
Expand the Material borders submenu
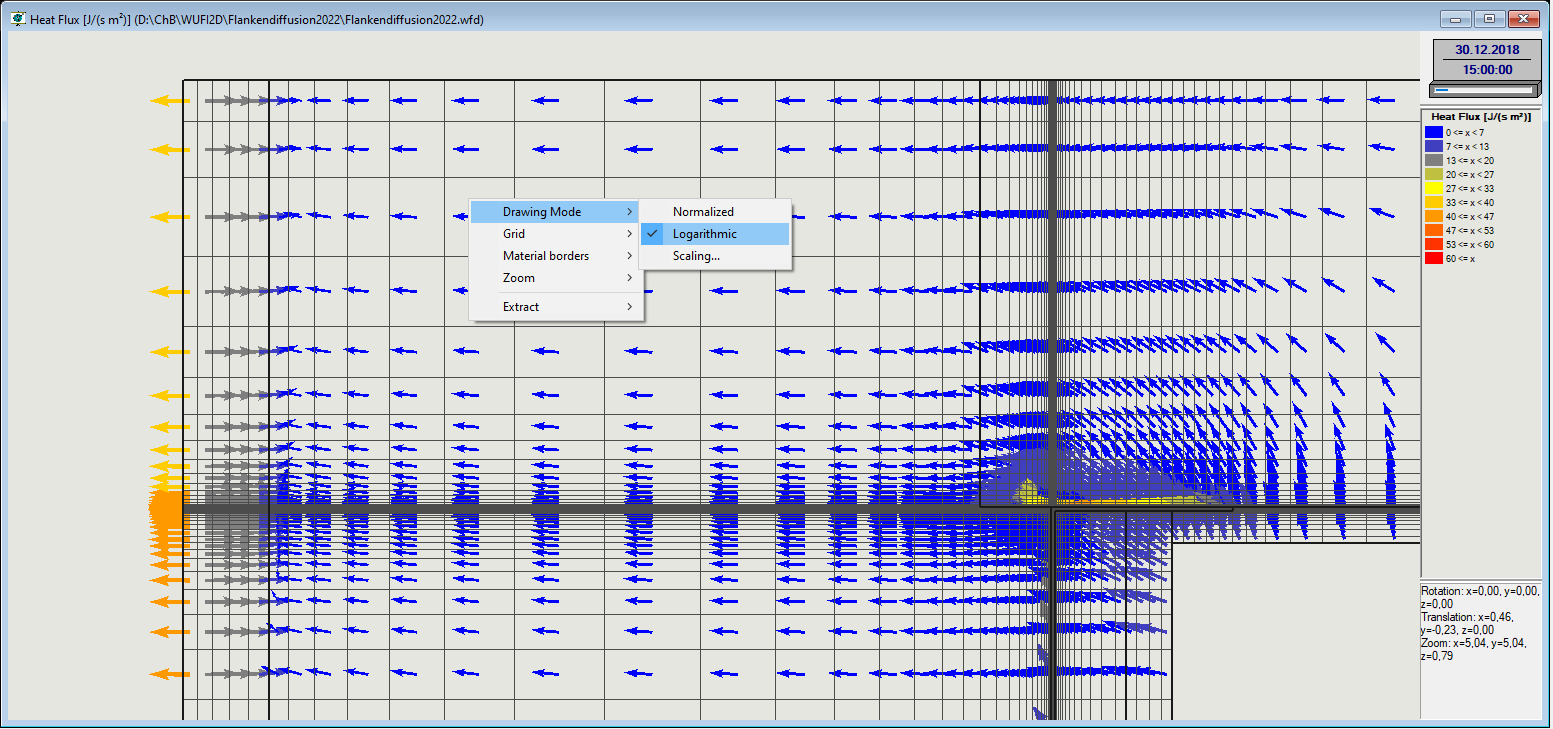coord(545,255)
